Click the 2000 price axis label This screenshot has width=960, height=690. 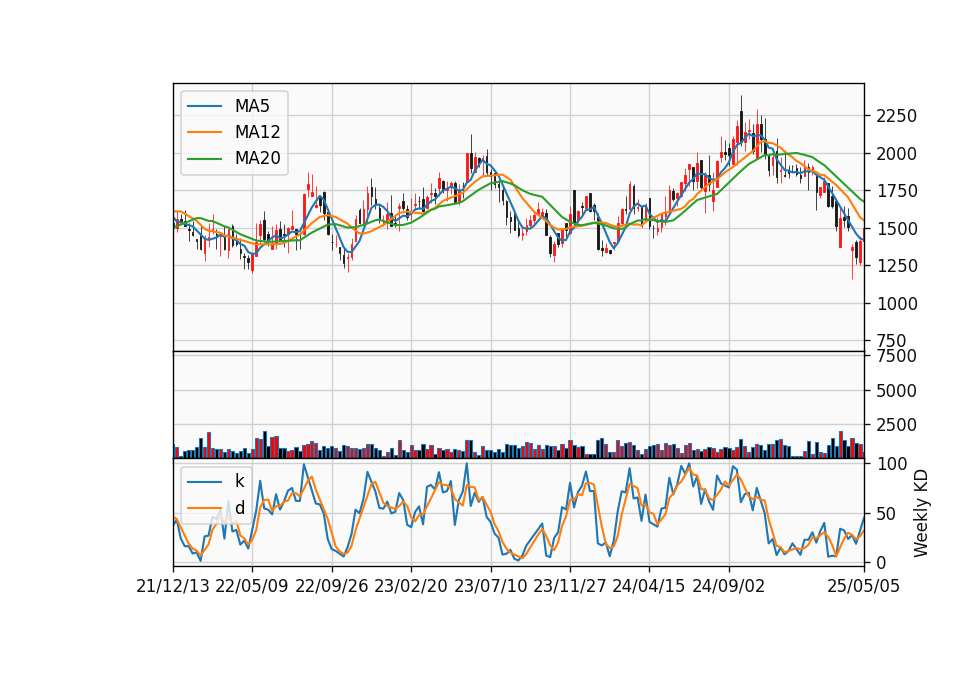[896, 154]
